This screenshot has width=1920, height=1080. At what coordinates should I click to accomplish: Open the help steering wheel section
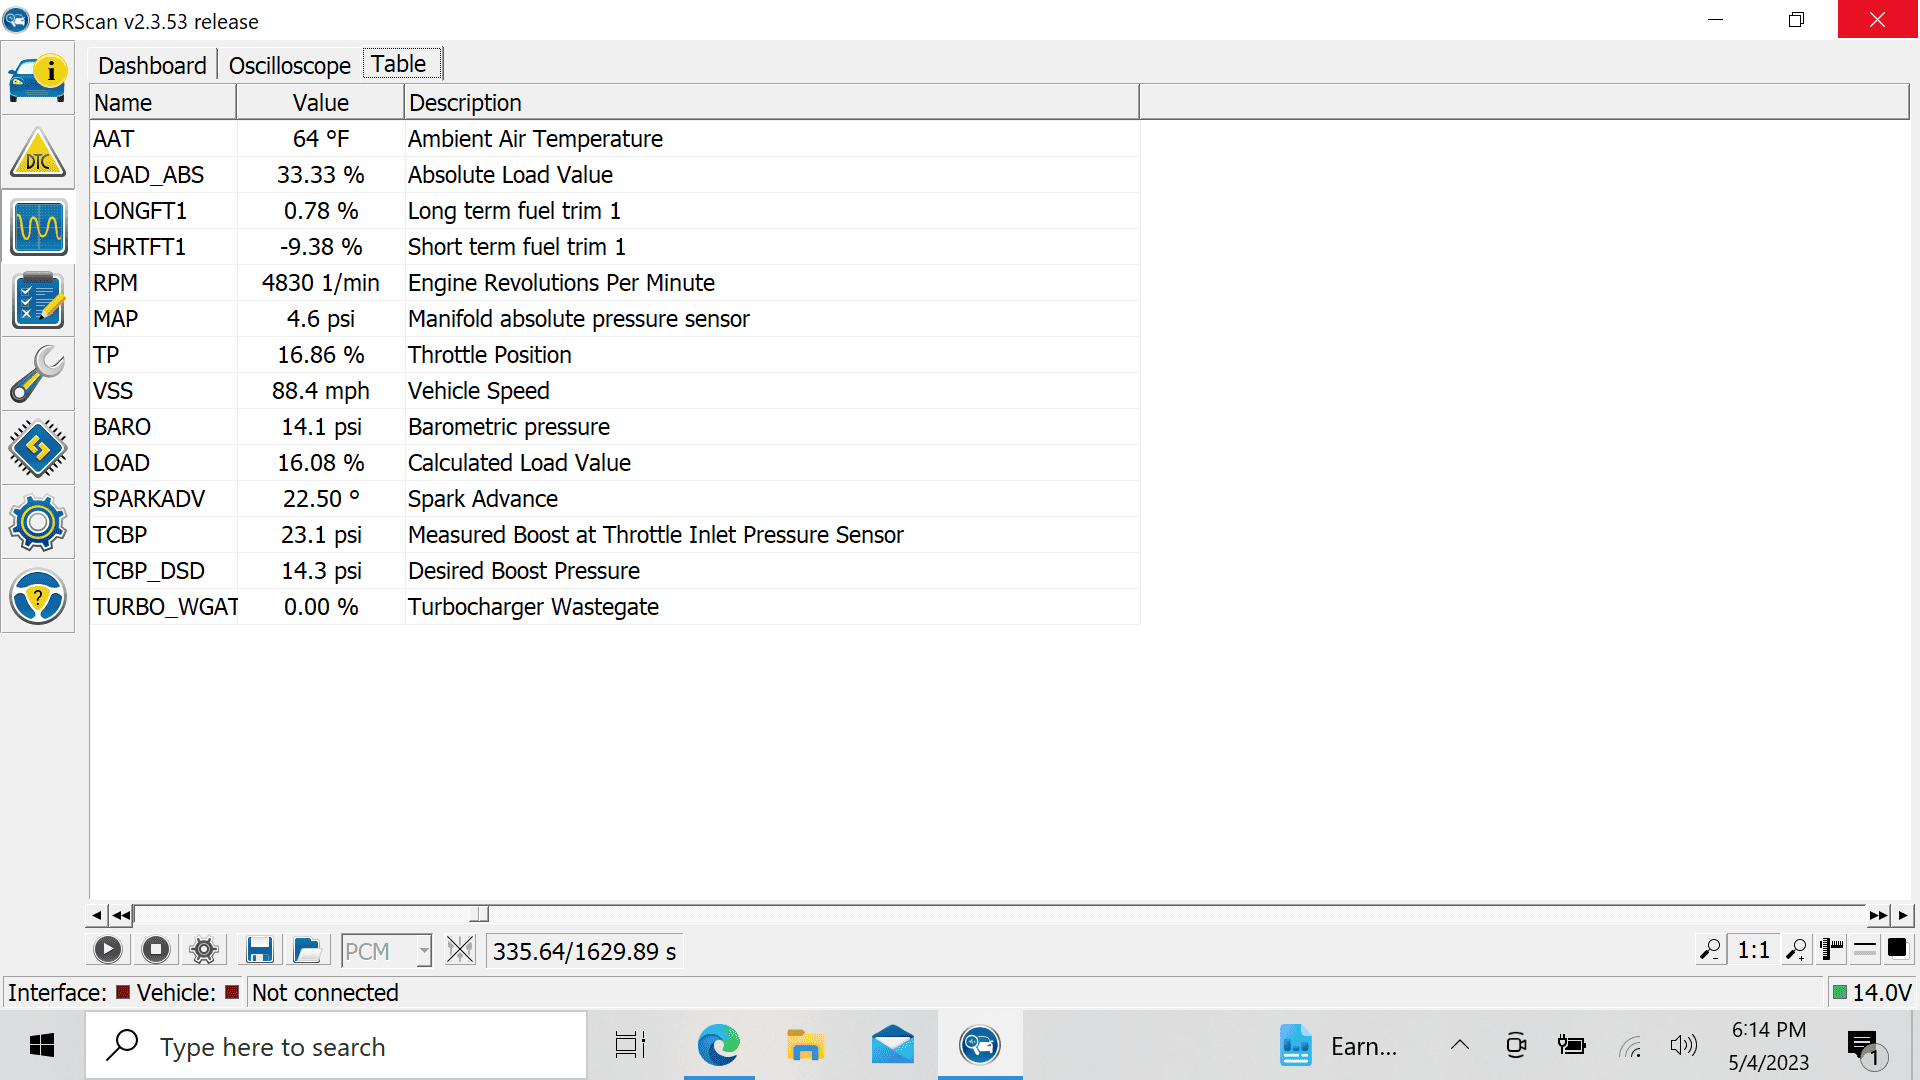coord(38,597)
